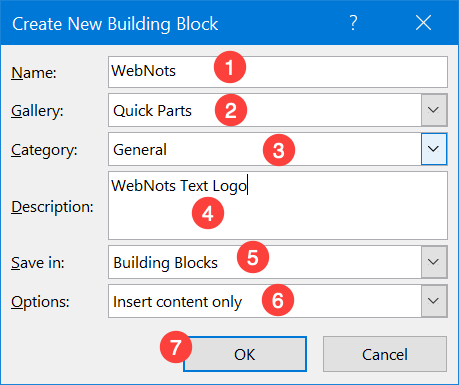Click the red number 1 marker

click(x=230, y=67)
